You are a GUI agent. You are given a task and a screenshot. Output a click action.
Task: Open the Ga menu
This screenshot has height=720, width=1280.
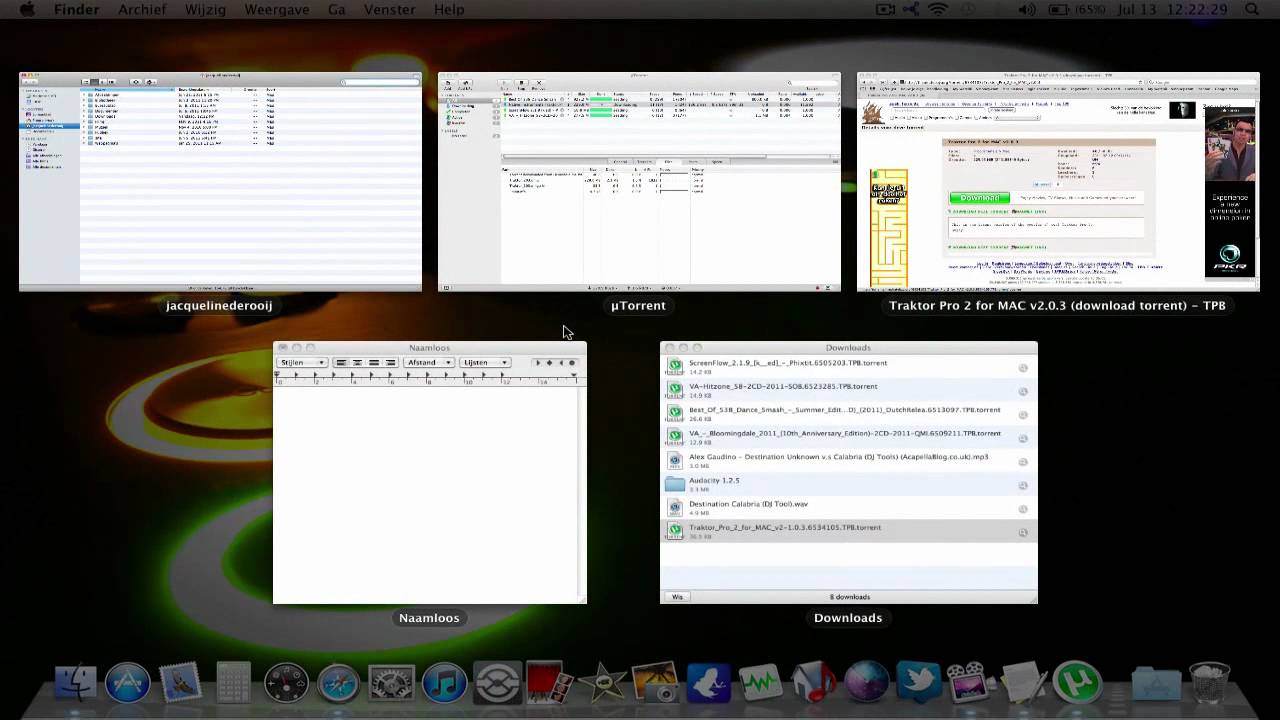click(x=337, y=9)
